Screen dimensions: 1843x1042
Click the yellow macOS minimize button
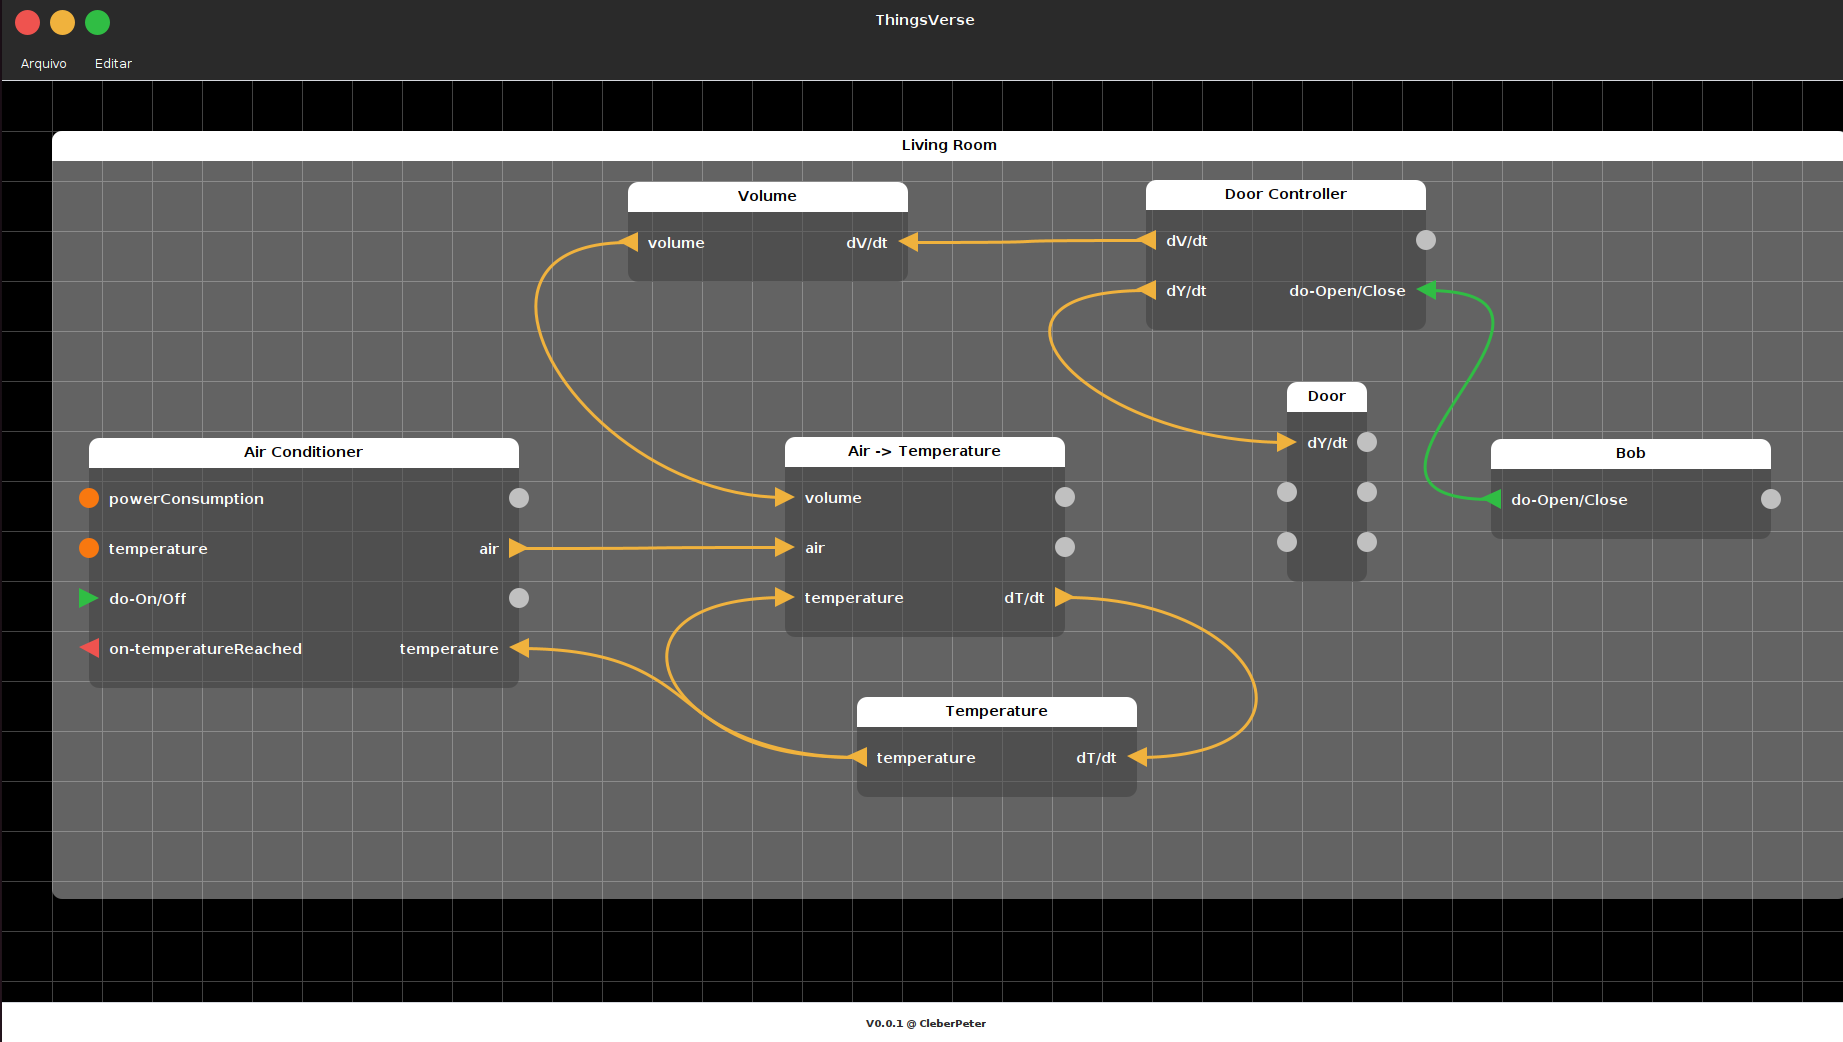pos(62,22)
